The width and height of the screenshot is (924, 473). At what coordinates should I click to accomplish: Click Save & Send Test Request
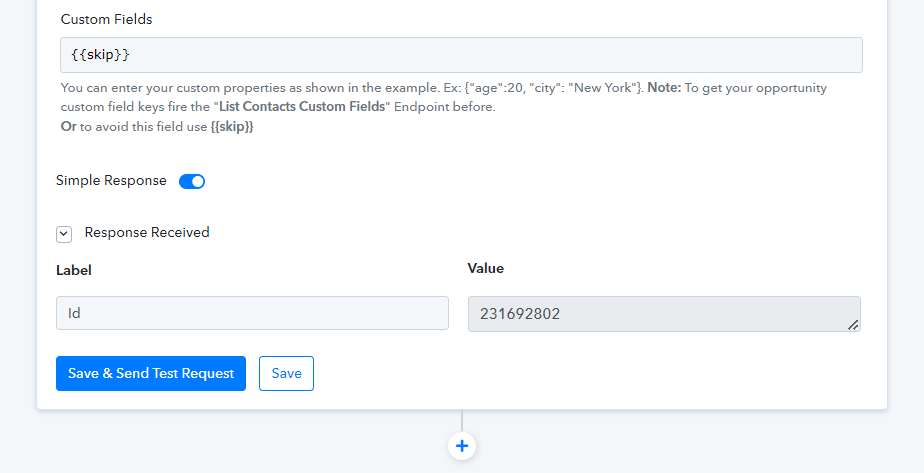[151, 373]
